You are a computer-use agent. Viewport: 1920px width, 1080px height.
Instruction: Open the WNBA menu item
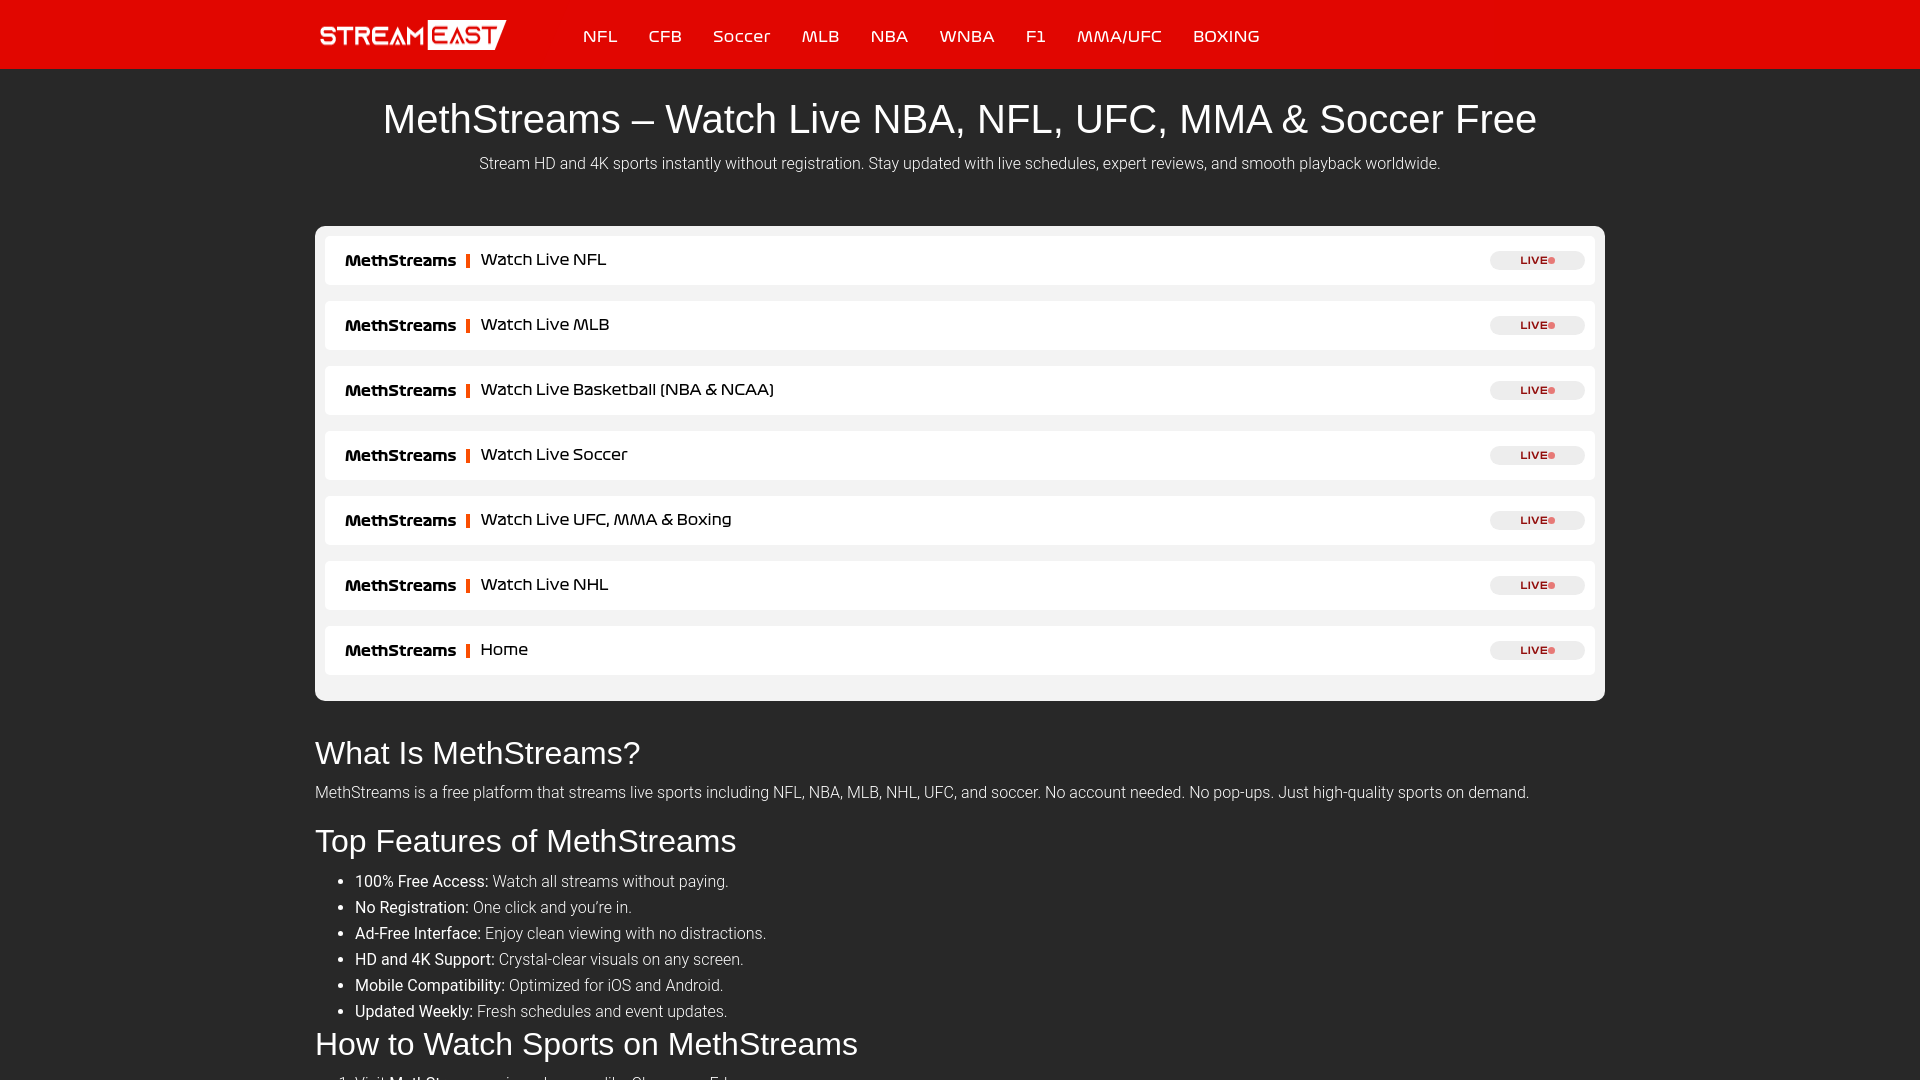[967, 37]
